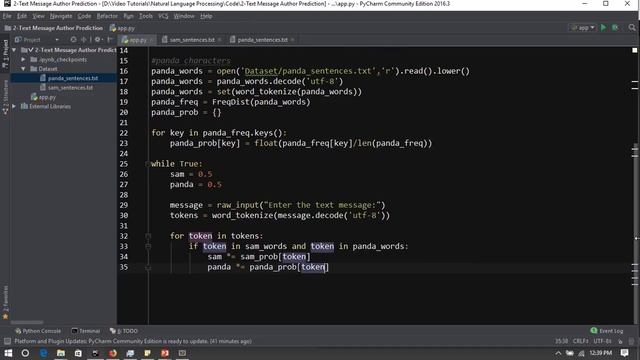Click the CRLF line separator indicator
This screenshot has height=360, width=640.
pyautogui.click(x=581, y=341)
